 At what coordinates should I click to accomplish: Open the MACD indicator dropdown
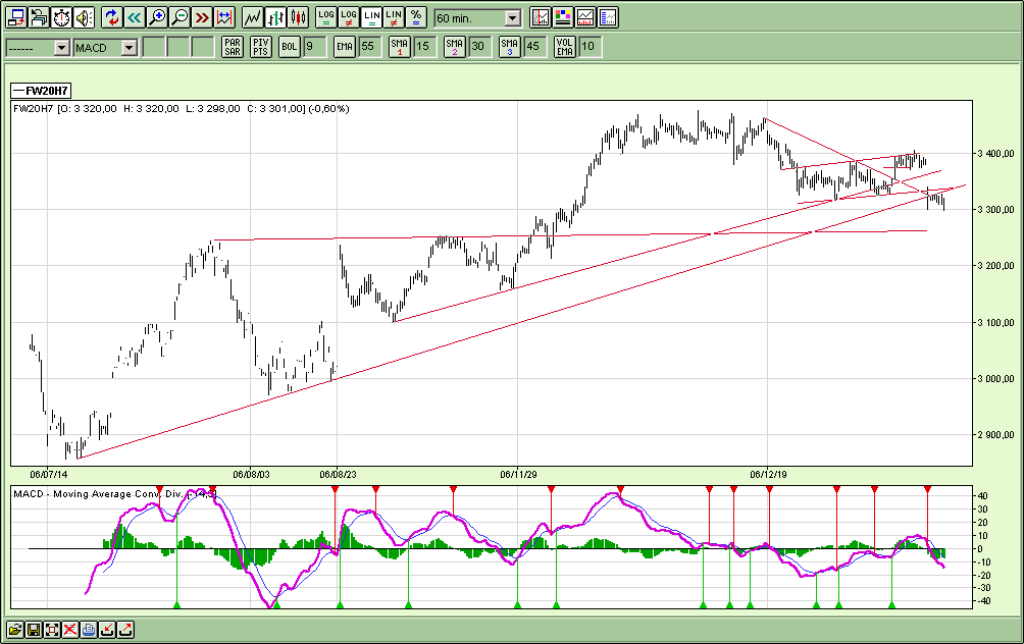pos(129,47)
